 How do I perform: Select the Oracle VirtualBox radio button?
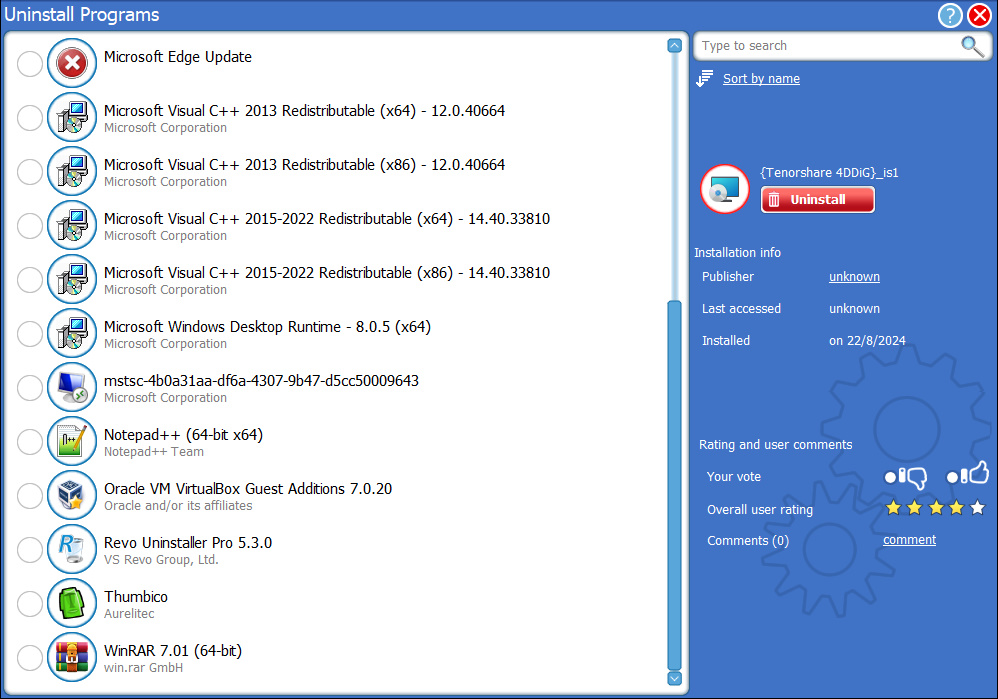(30, 496)
